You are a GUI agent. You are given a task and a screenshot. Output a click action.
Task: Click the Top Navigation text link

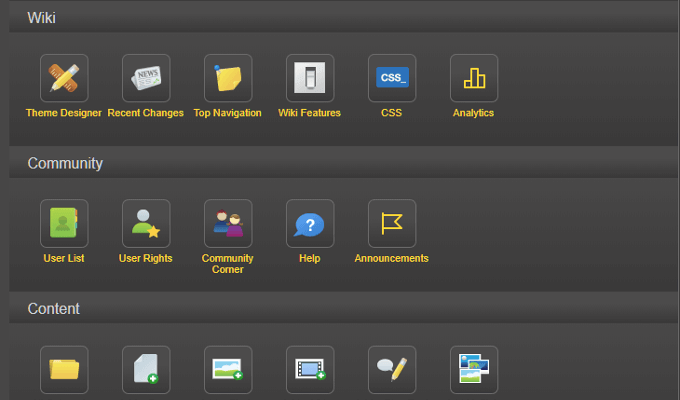click(228, 113)
